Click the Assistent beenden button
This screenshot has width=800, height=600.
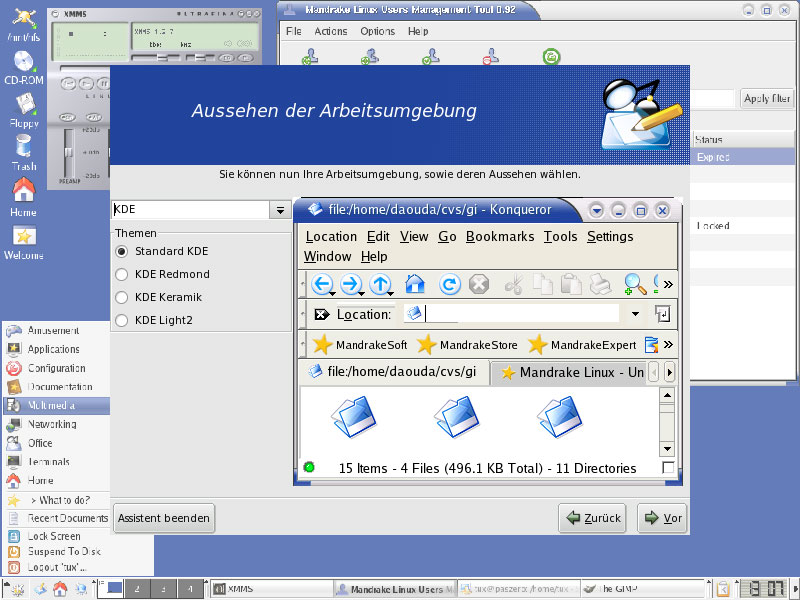point(164,518)
